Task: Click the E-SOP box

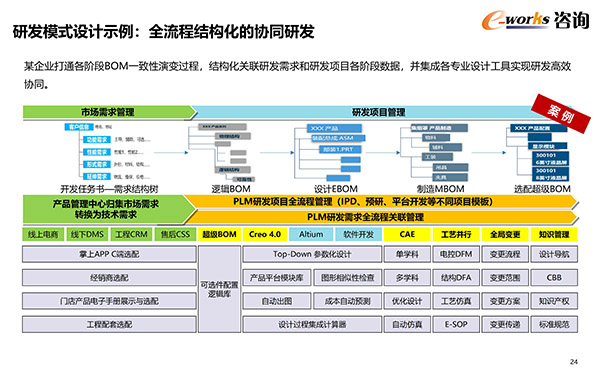Action: pos(456,325)
